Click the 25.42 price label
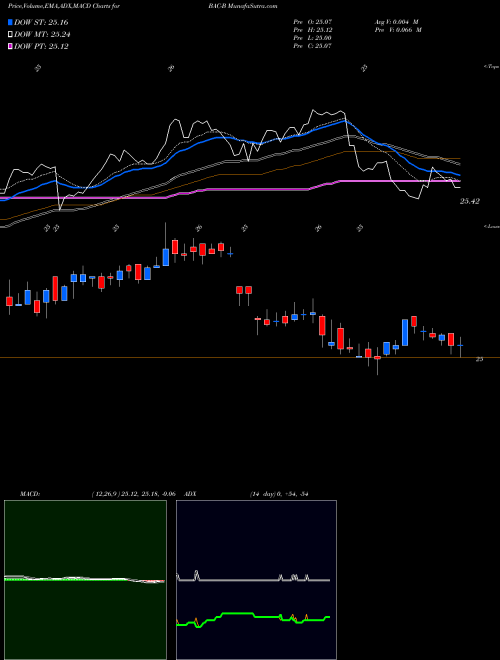Image resolution: width=500 pixels, height=660 pixels. tap(470, 202)
